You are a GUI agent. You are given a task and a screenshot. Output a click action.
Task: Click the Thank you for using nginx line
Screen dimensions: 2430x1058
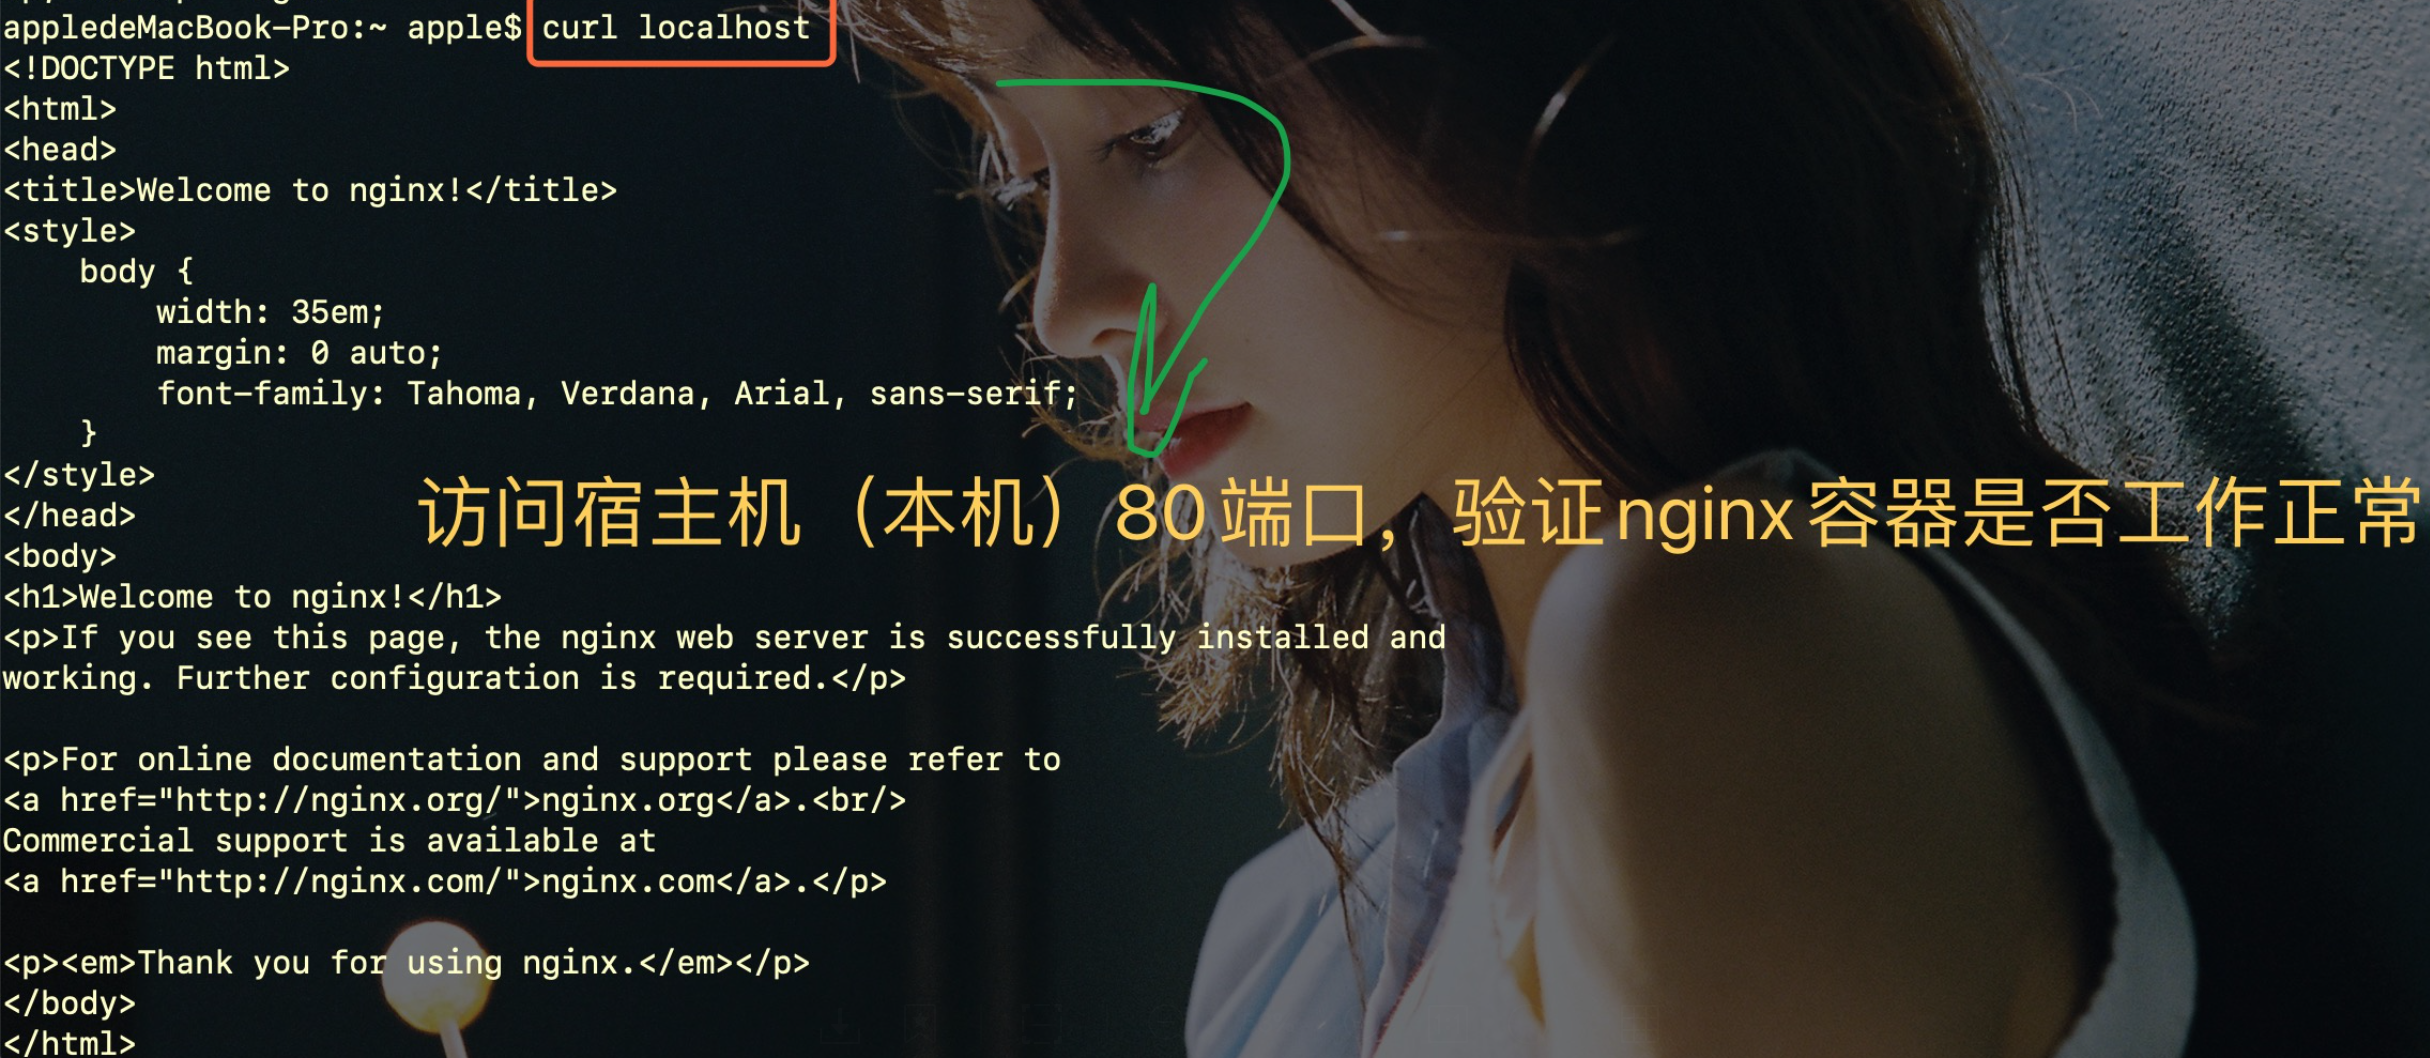pos(406,963)
